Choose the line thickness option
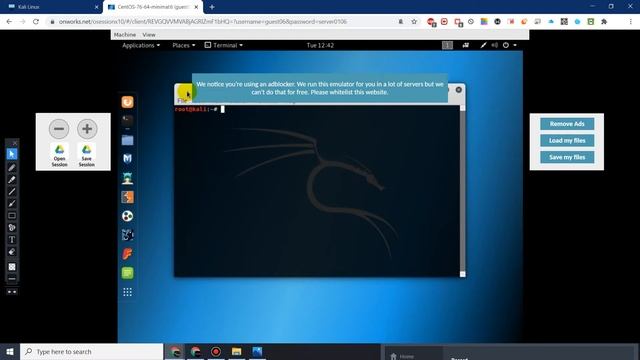This screenshot has height=360, width=640. coord(12,279)
